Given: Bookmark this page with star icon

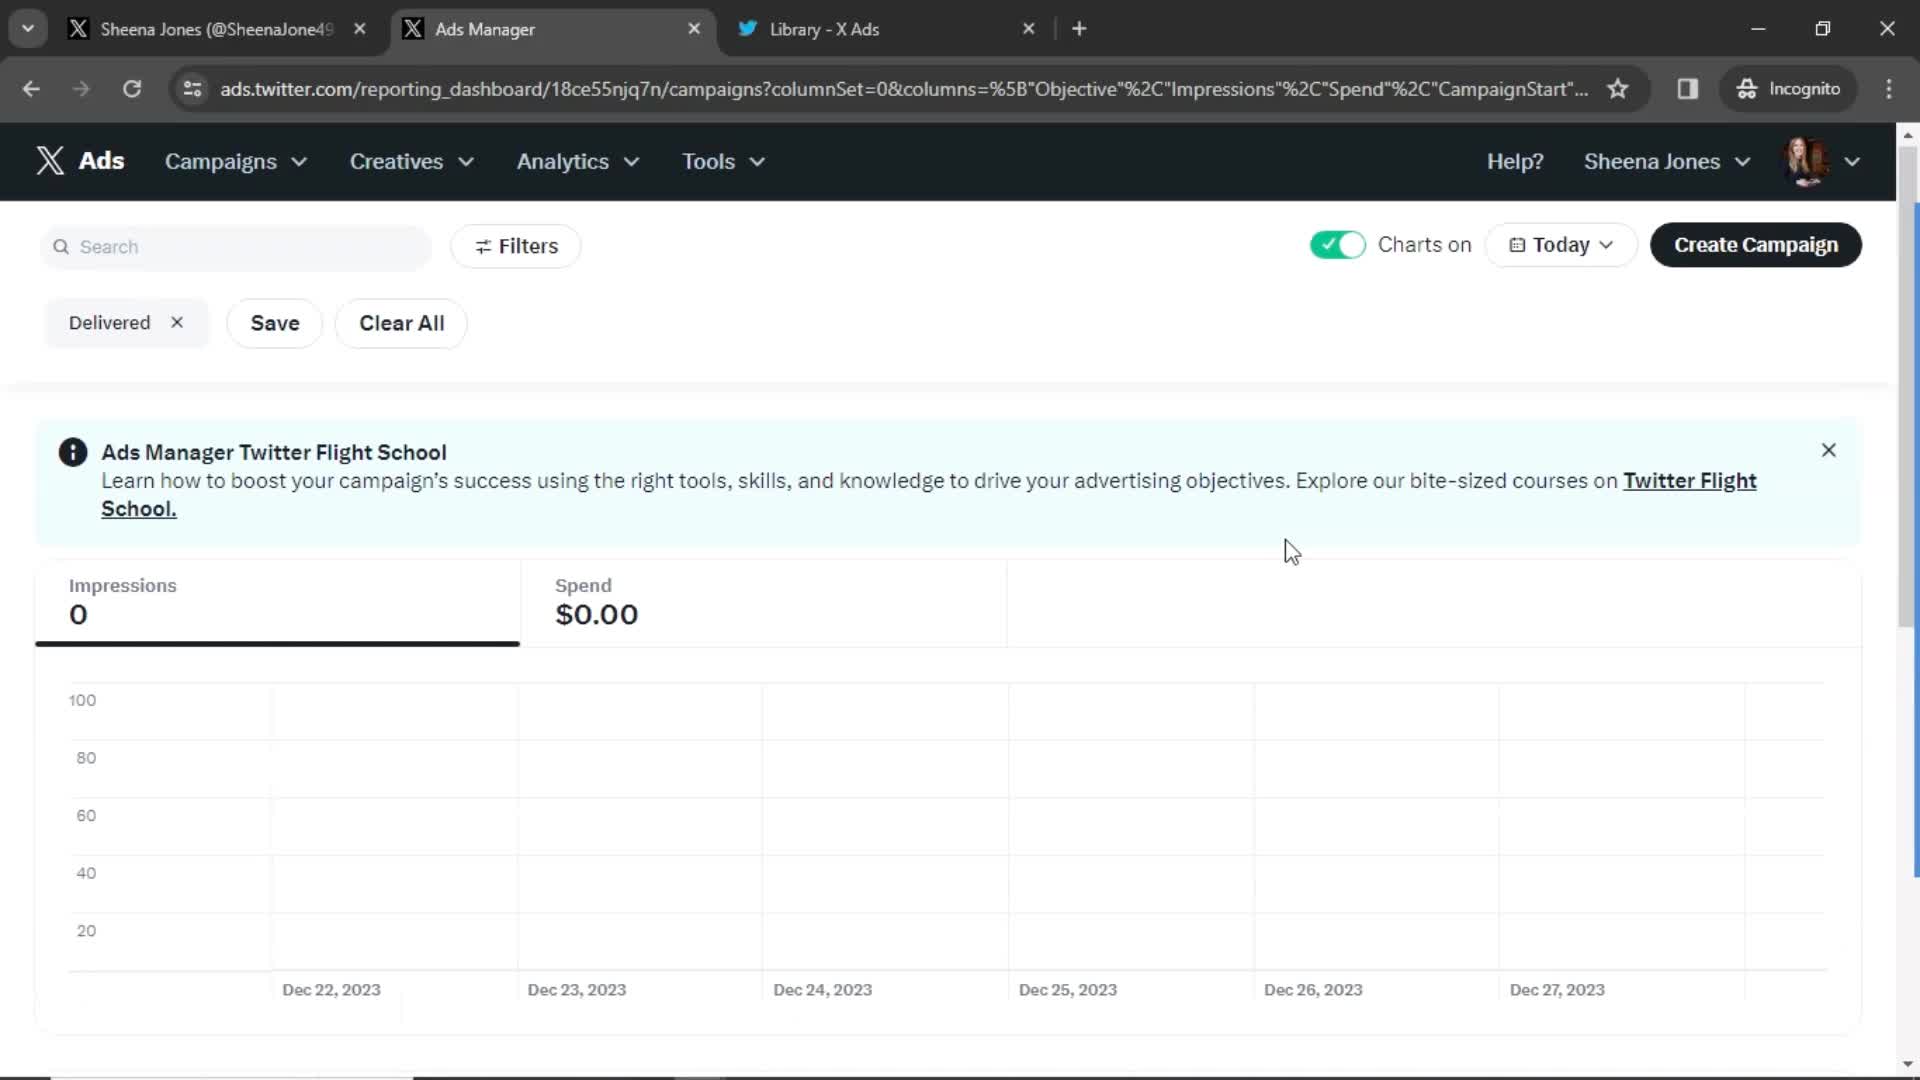Looking at the screenshot, I should 1618,89.
